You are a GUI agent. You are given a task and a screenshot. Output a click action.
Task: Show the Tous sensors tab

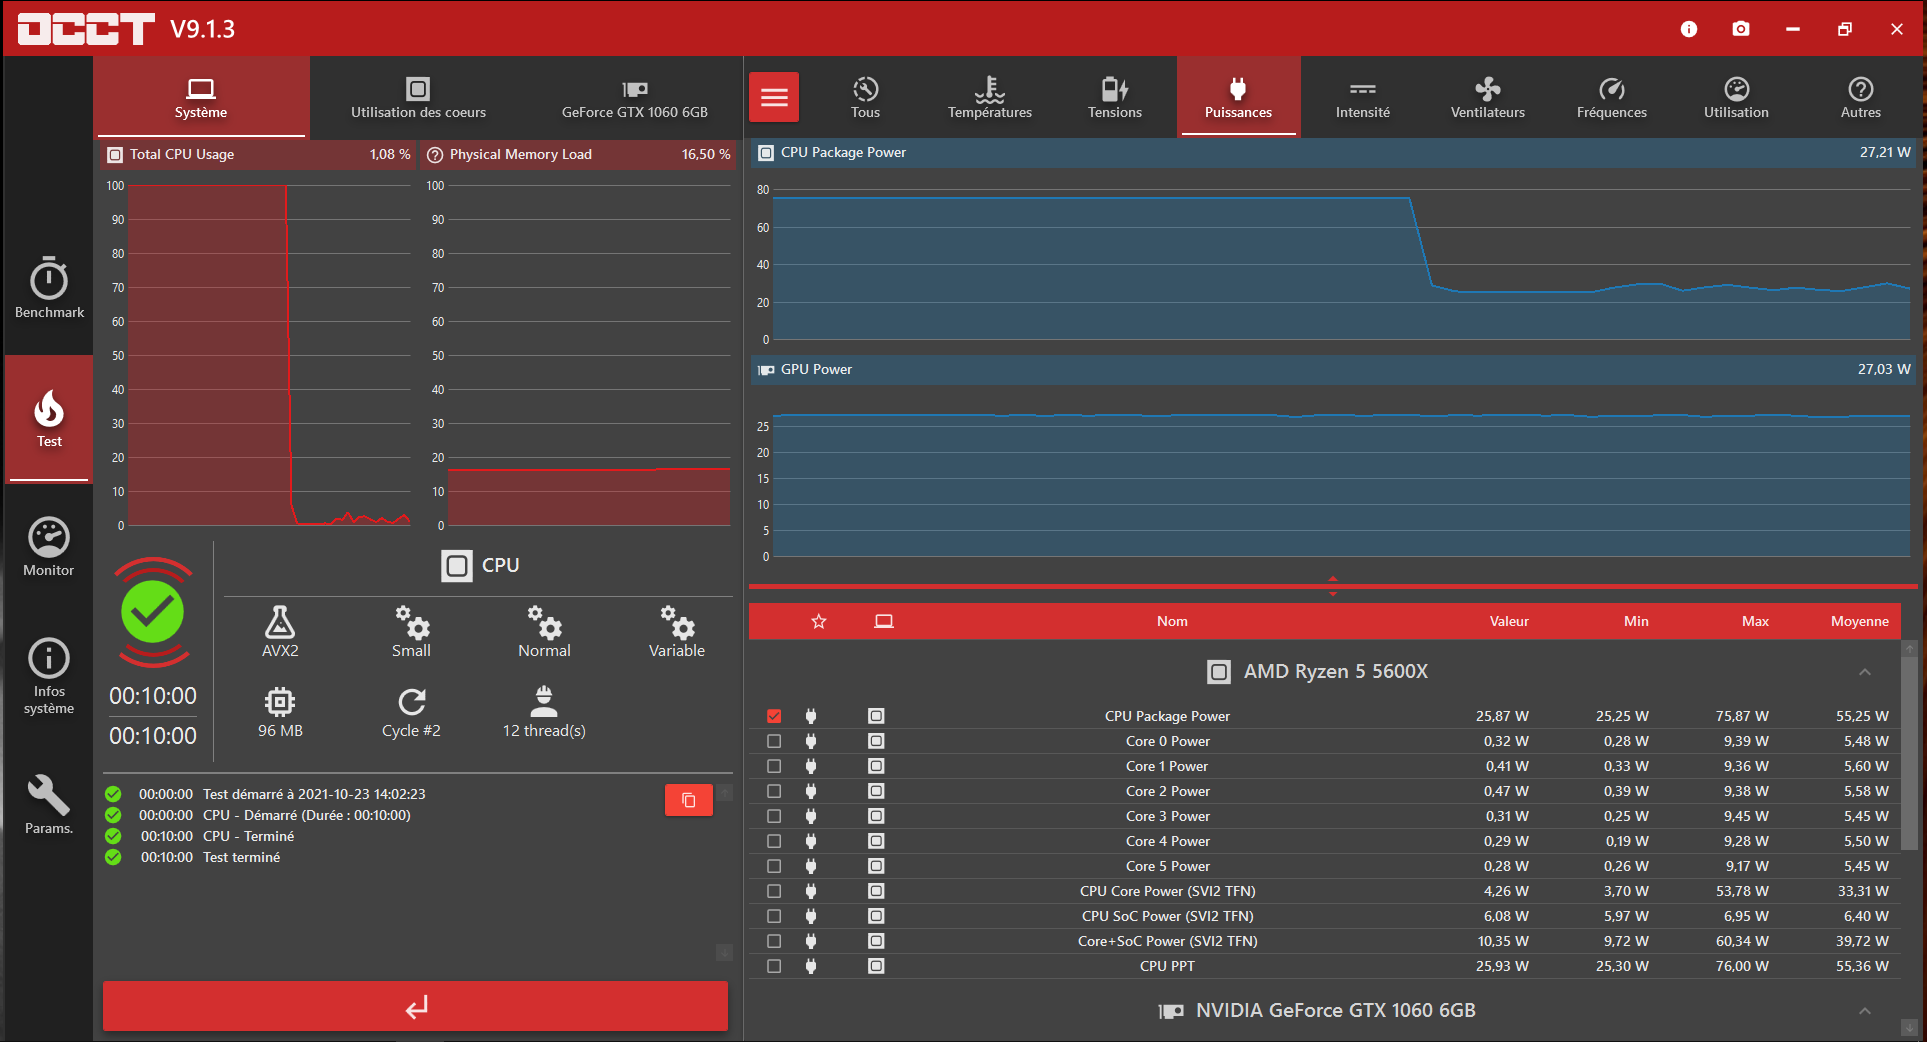point(866,97)
